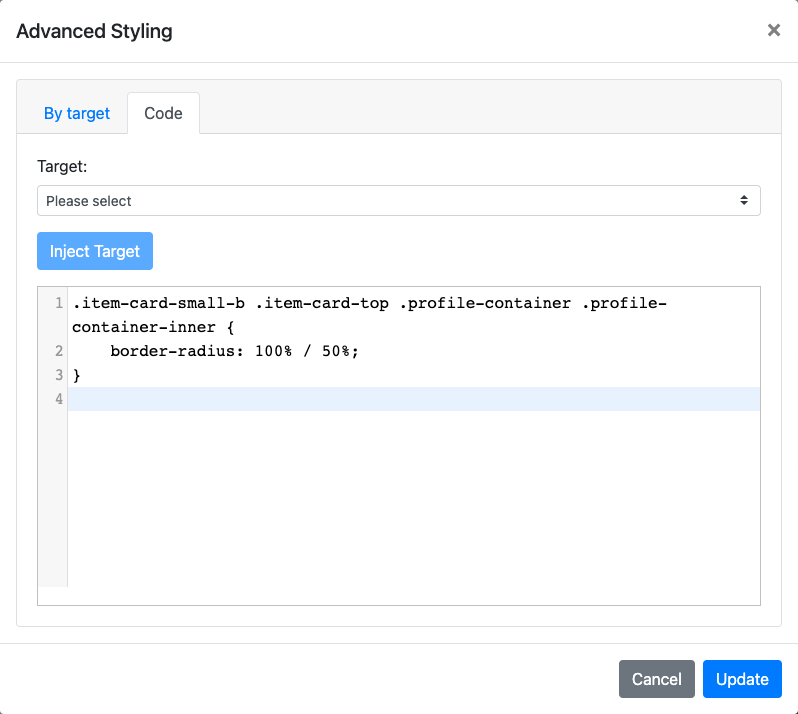Open the Please select Target dropdown
The height and width of the screenshot is (714, 798).
click(x=398, y=201)
